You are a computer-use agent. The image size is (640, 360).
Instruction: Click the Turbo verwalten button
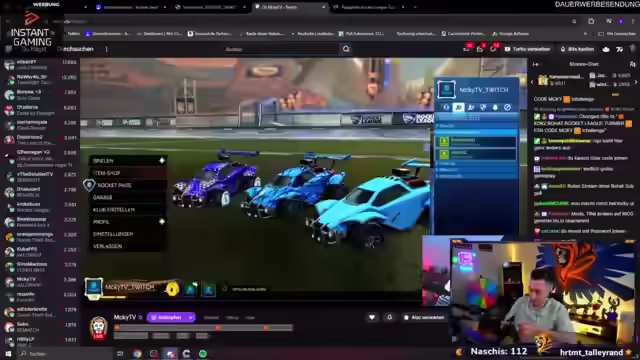pos(527,49)
